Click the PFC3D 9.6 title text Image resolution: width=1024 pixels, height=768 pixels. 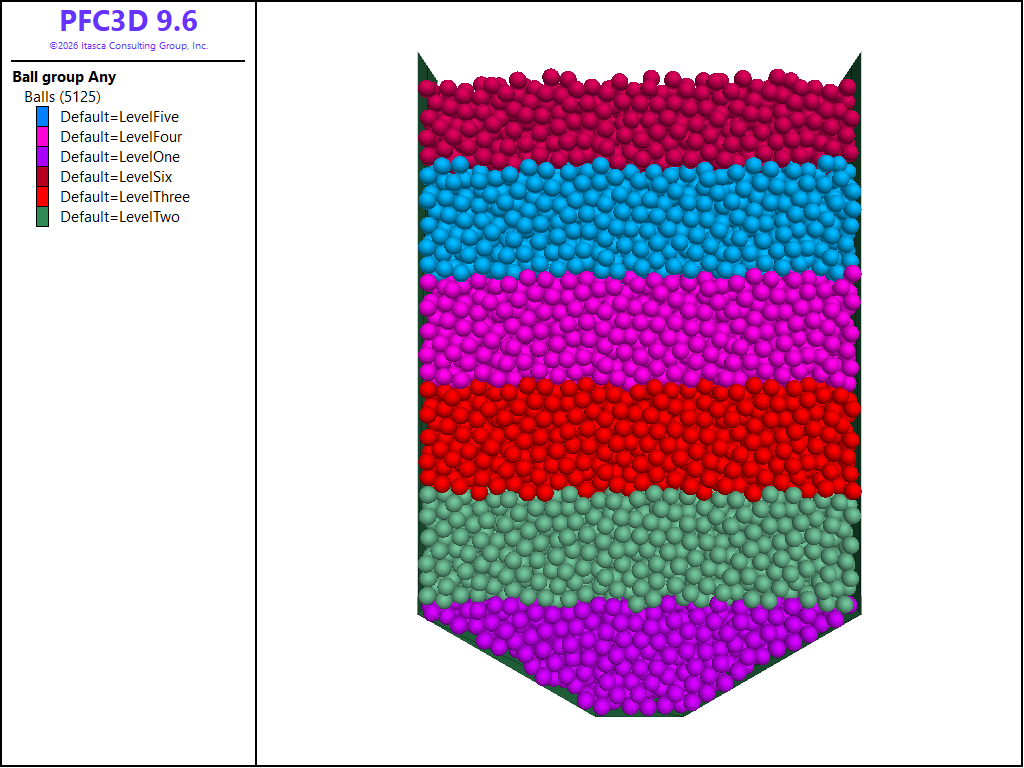128,22
